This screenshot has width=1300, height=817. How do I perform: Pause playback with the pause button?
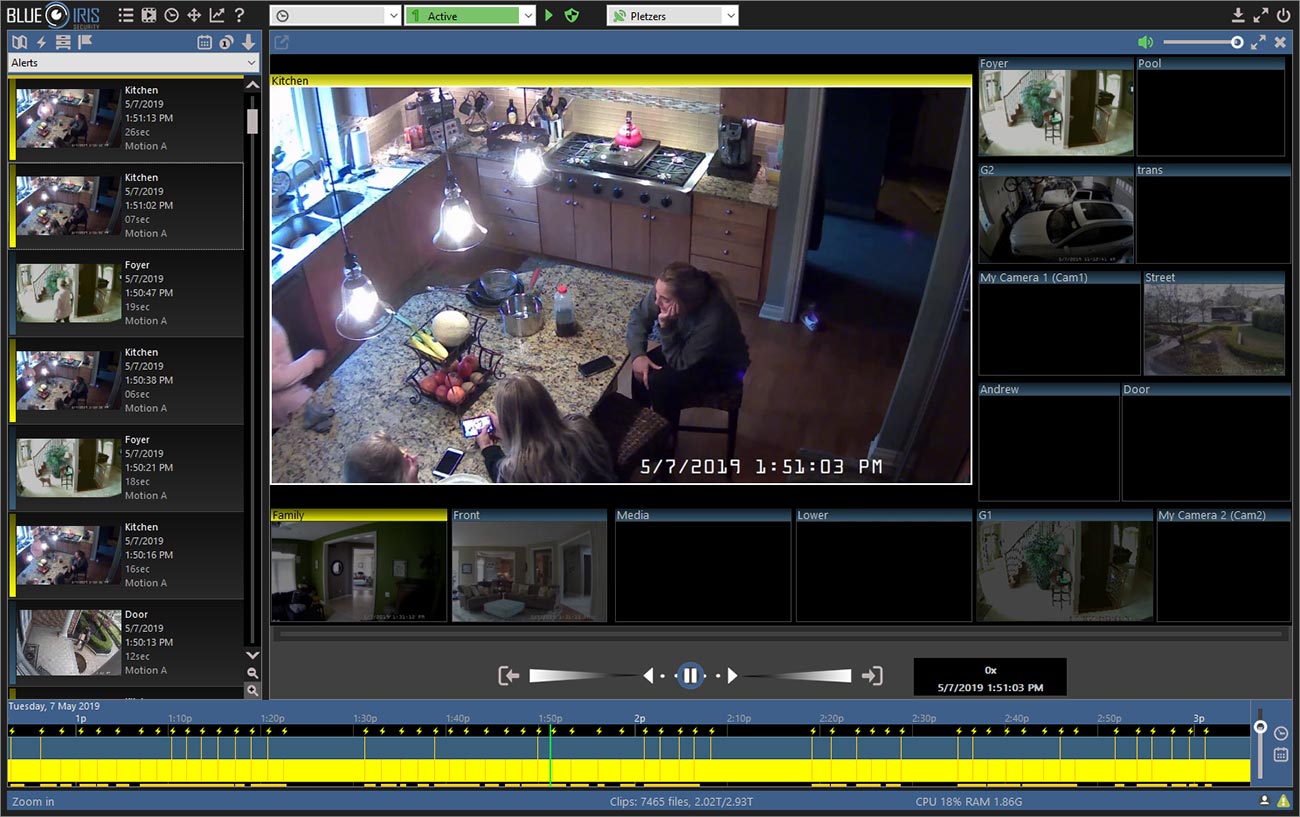pos(691,675)
